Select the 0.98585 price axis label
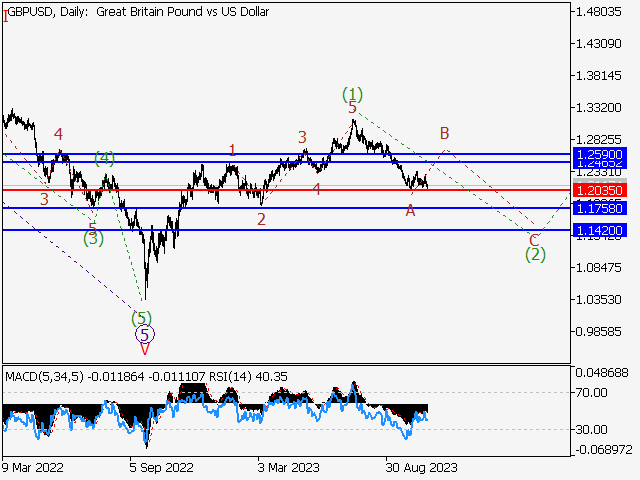 [x=598, y=332]
